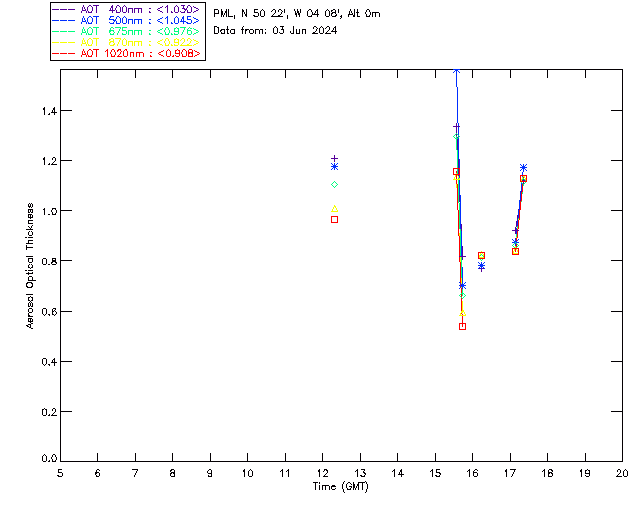Click the "Aerosol Optical Thickness" y-axis label

click(30, 266)
